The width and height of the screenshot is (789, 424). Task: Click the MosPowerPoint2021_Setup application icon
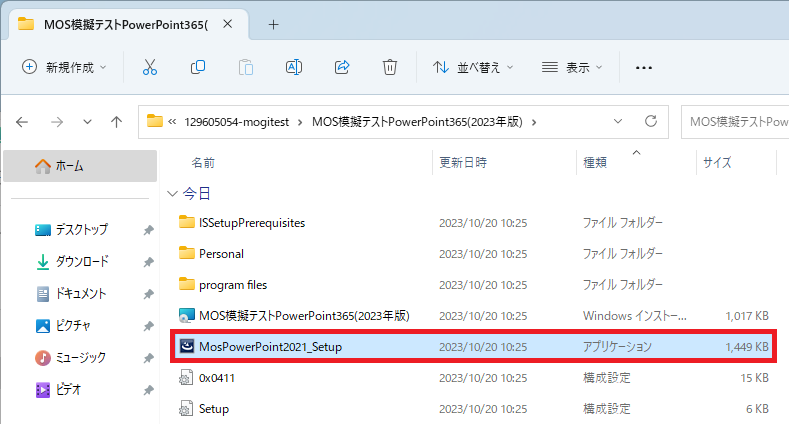[187, 346]
